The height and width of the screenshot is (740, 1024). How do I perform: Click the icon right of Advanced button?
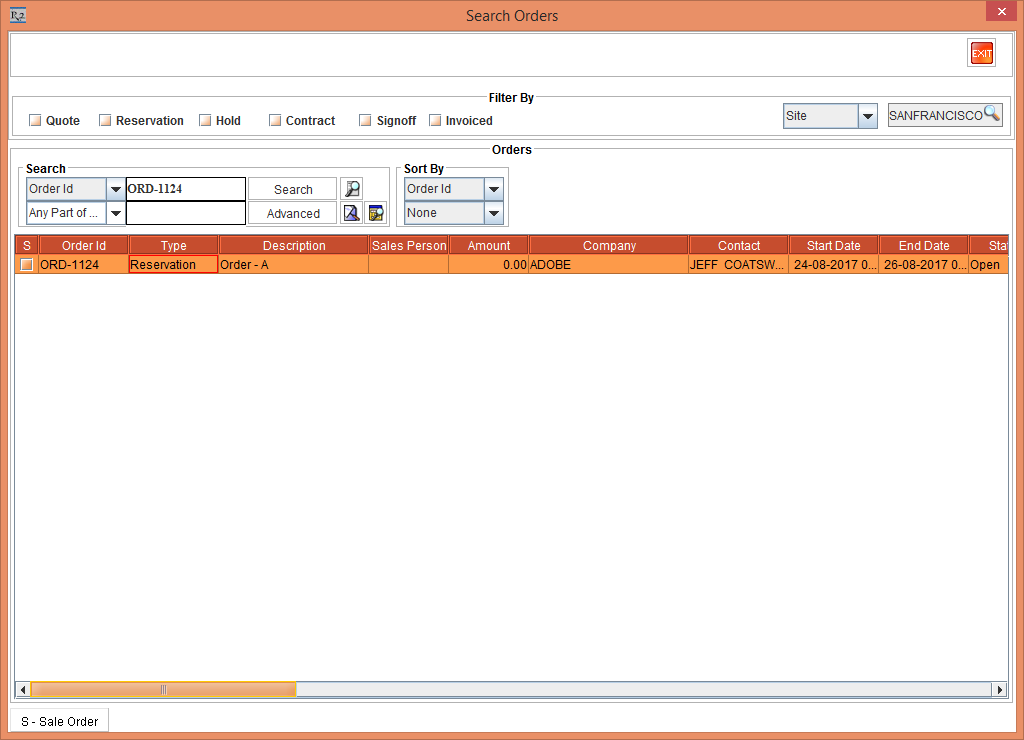point(352,213)
